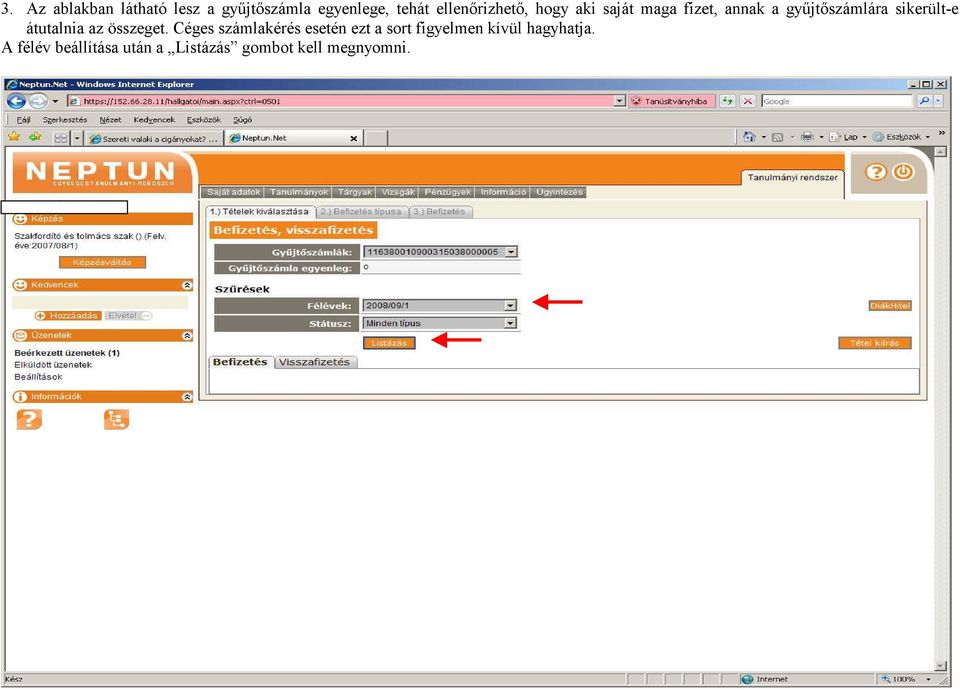The image size is (960, 690).
Task: Click the browser Forward arrow button
Action: pos(38,101)
